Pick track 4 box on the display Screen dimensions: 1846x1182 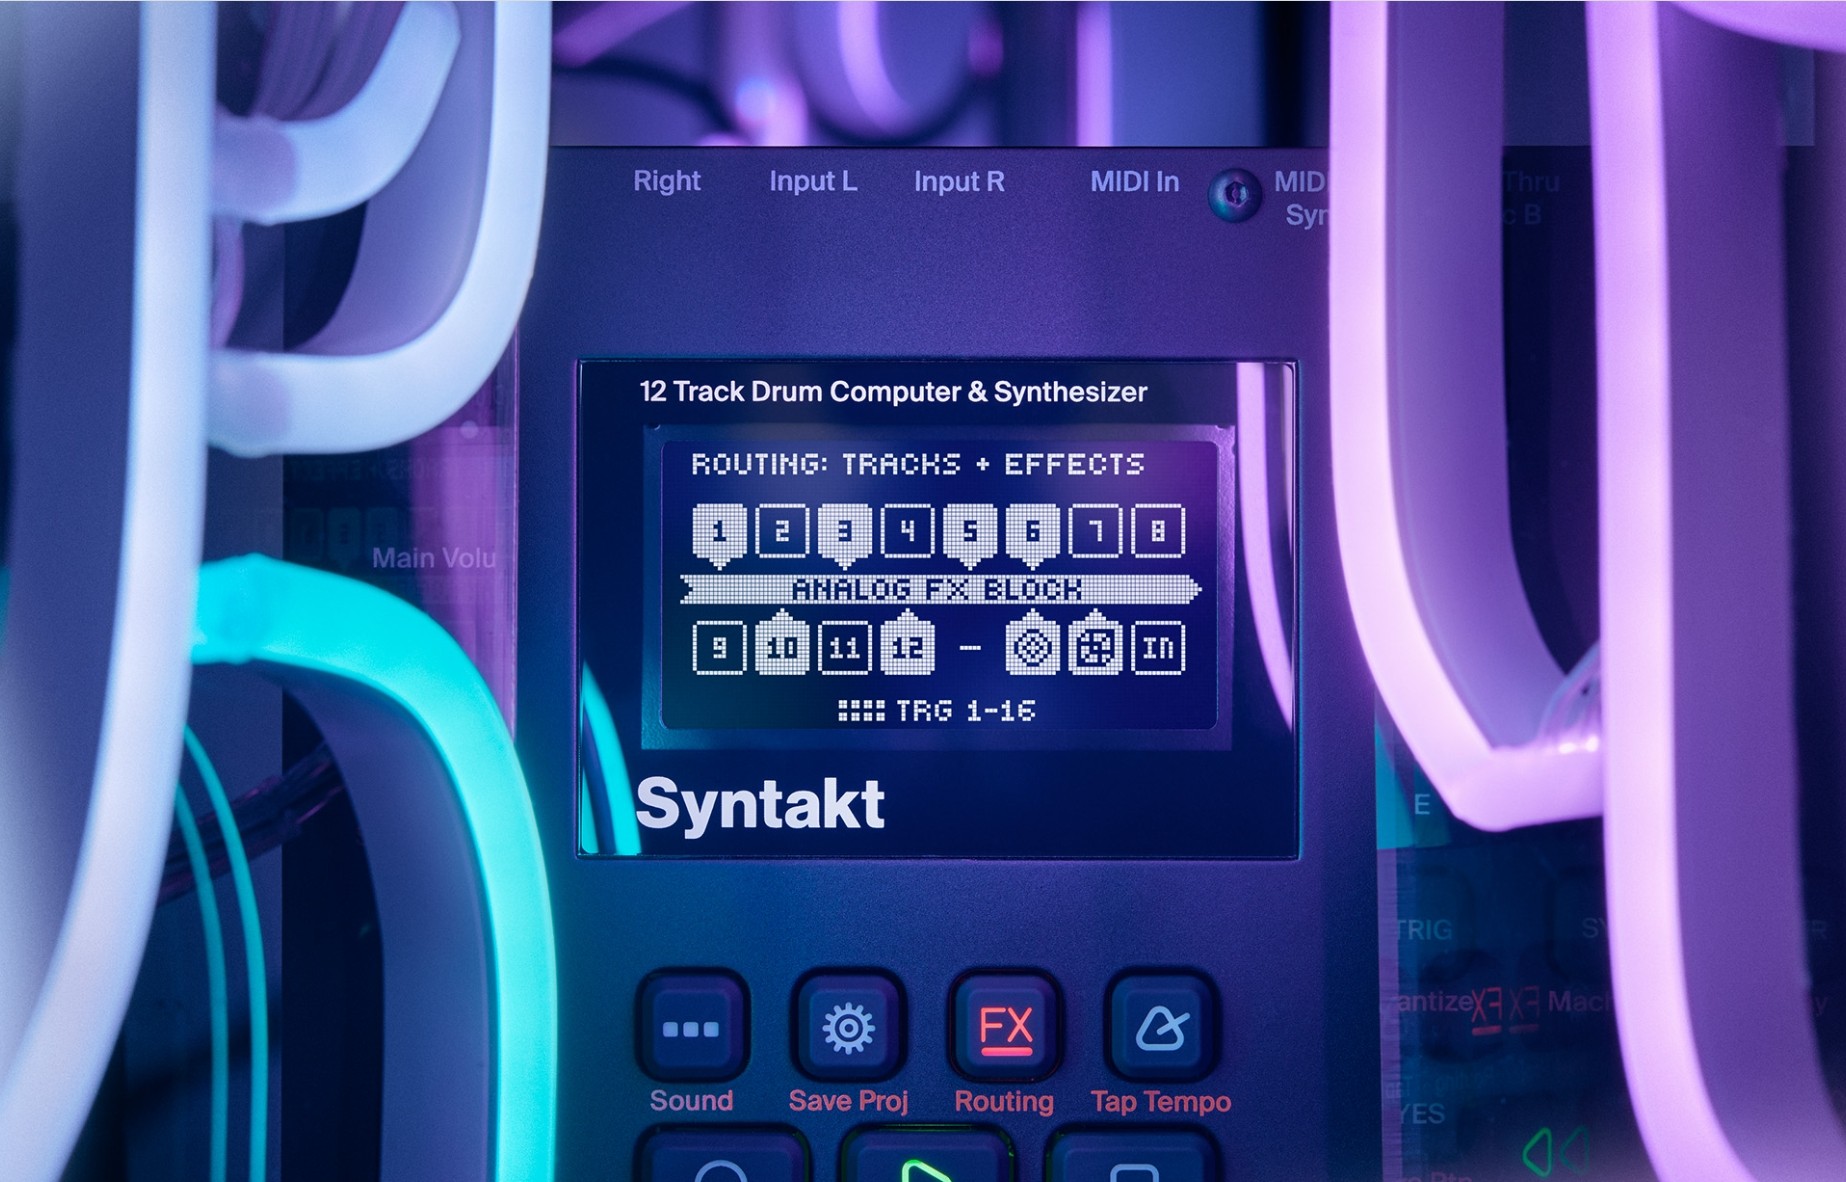coord(907,531)
